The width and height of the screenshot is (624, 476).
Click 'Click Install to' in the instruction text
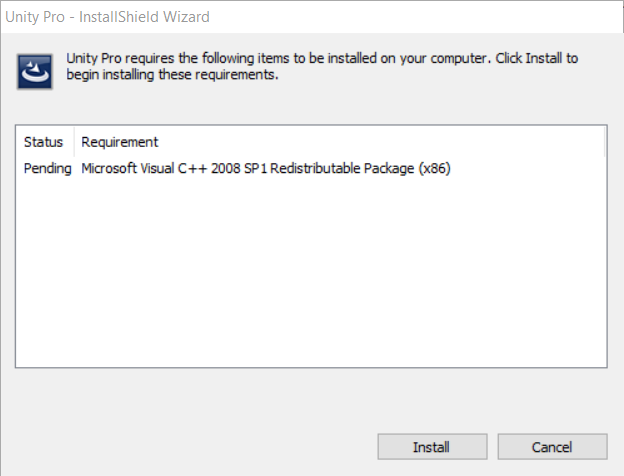click(x=536, y=58)
